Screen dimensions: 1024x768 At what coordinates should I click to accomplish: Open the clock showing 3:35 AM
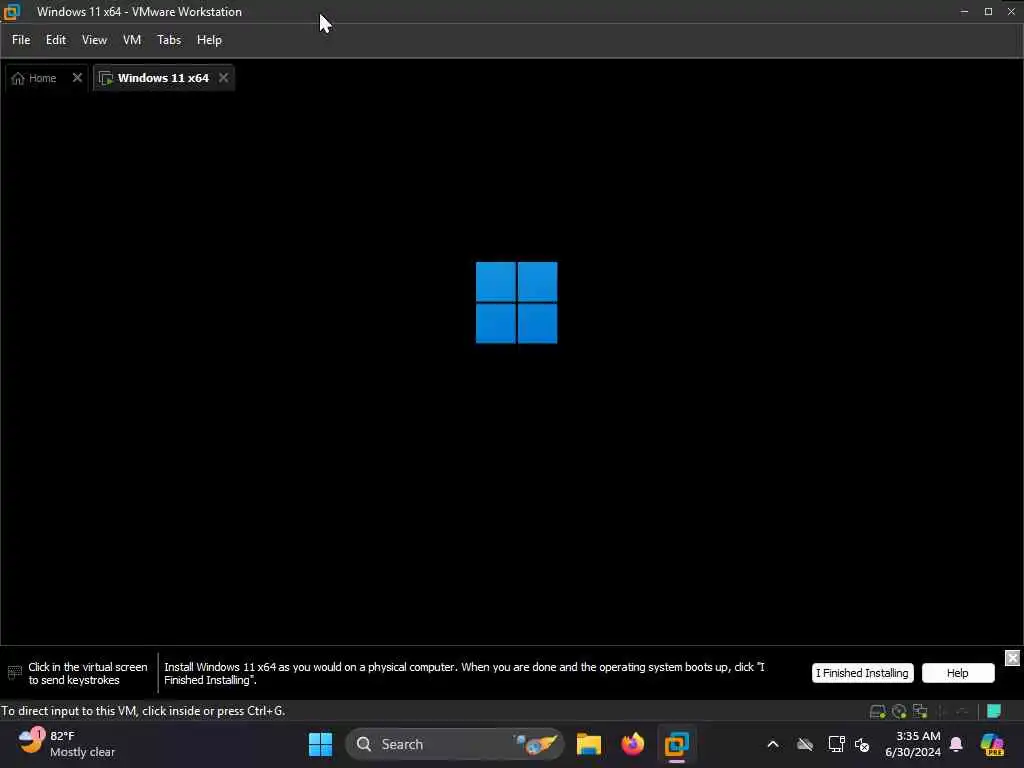coord(912,744)
